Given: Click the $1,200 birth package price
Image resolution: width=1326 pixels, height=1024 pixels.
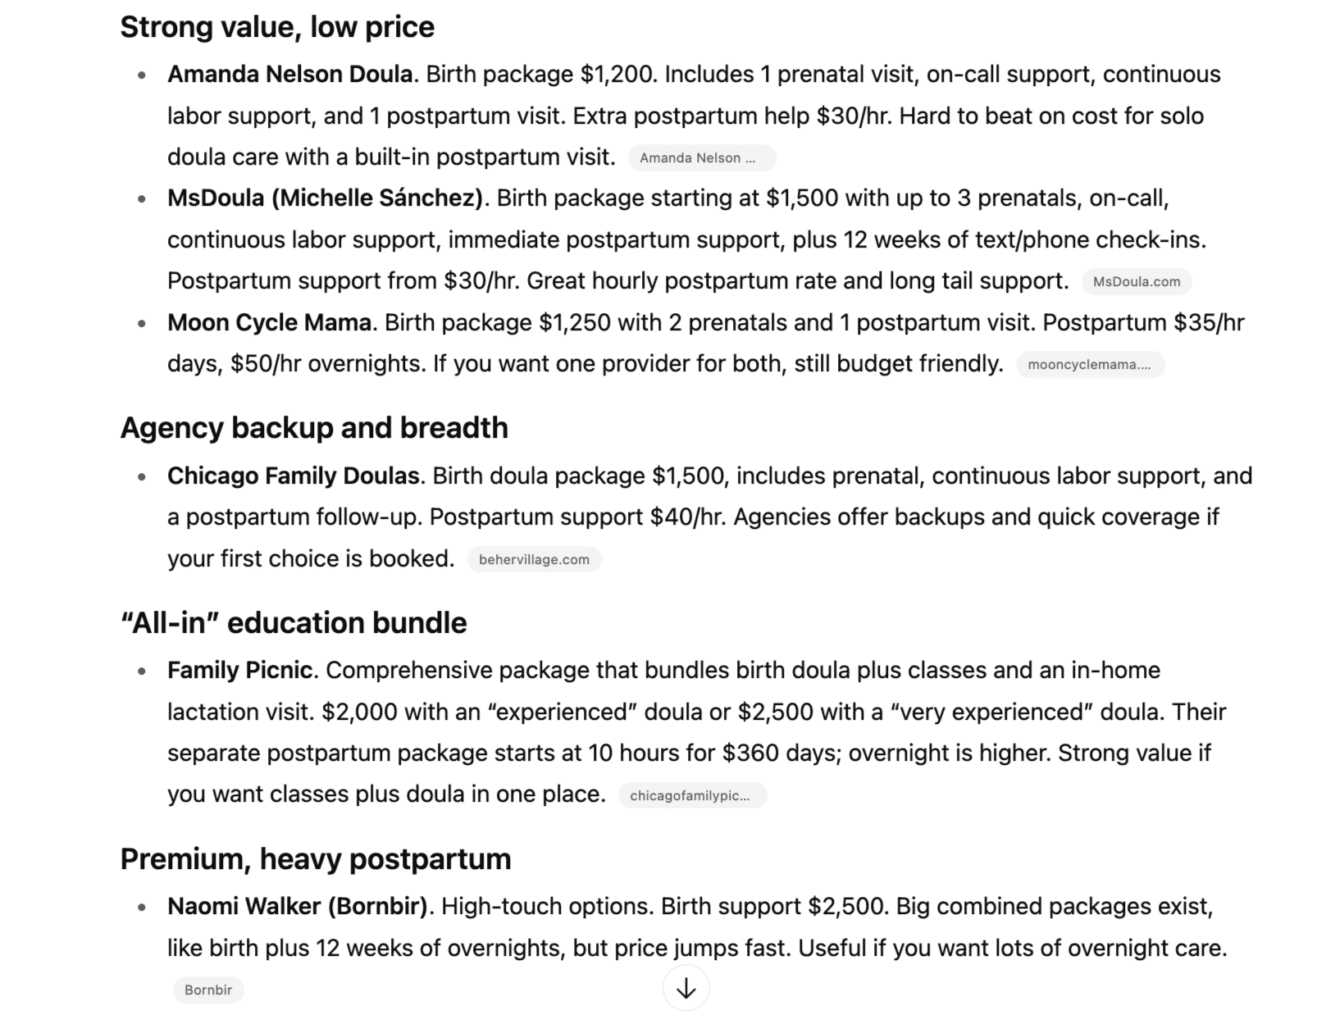Looking at the screenshot, I should (617, 75).
